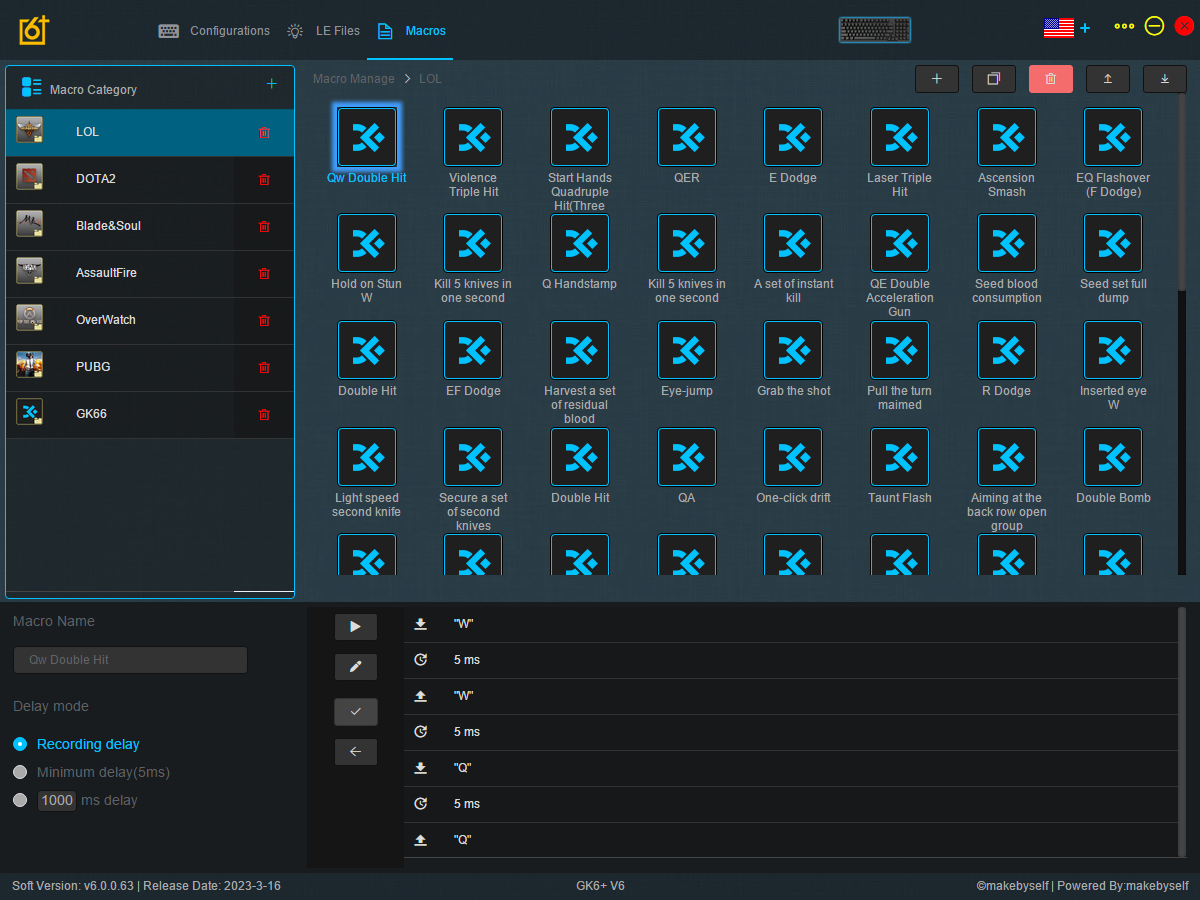The height and width of the screenshot is (900, 1200).
Task: Add a new macro in the toolbar
Action: [937, 79]
